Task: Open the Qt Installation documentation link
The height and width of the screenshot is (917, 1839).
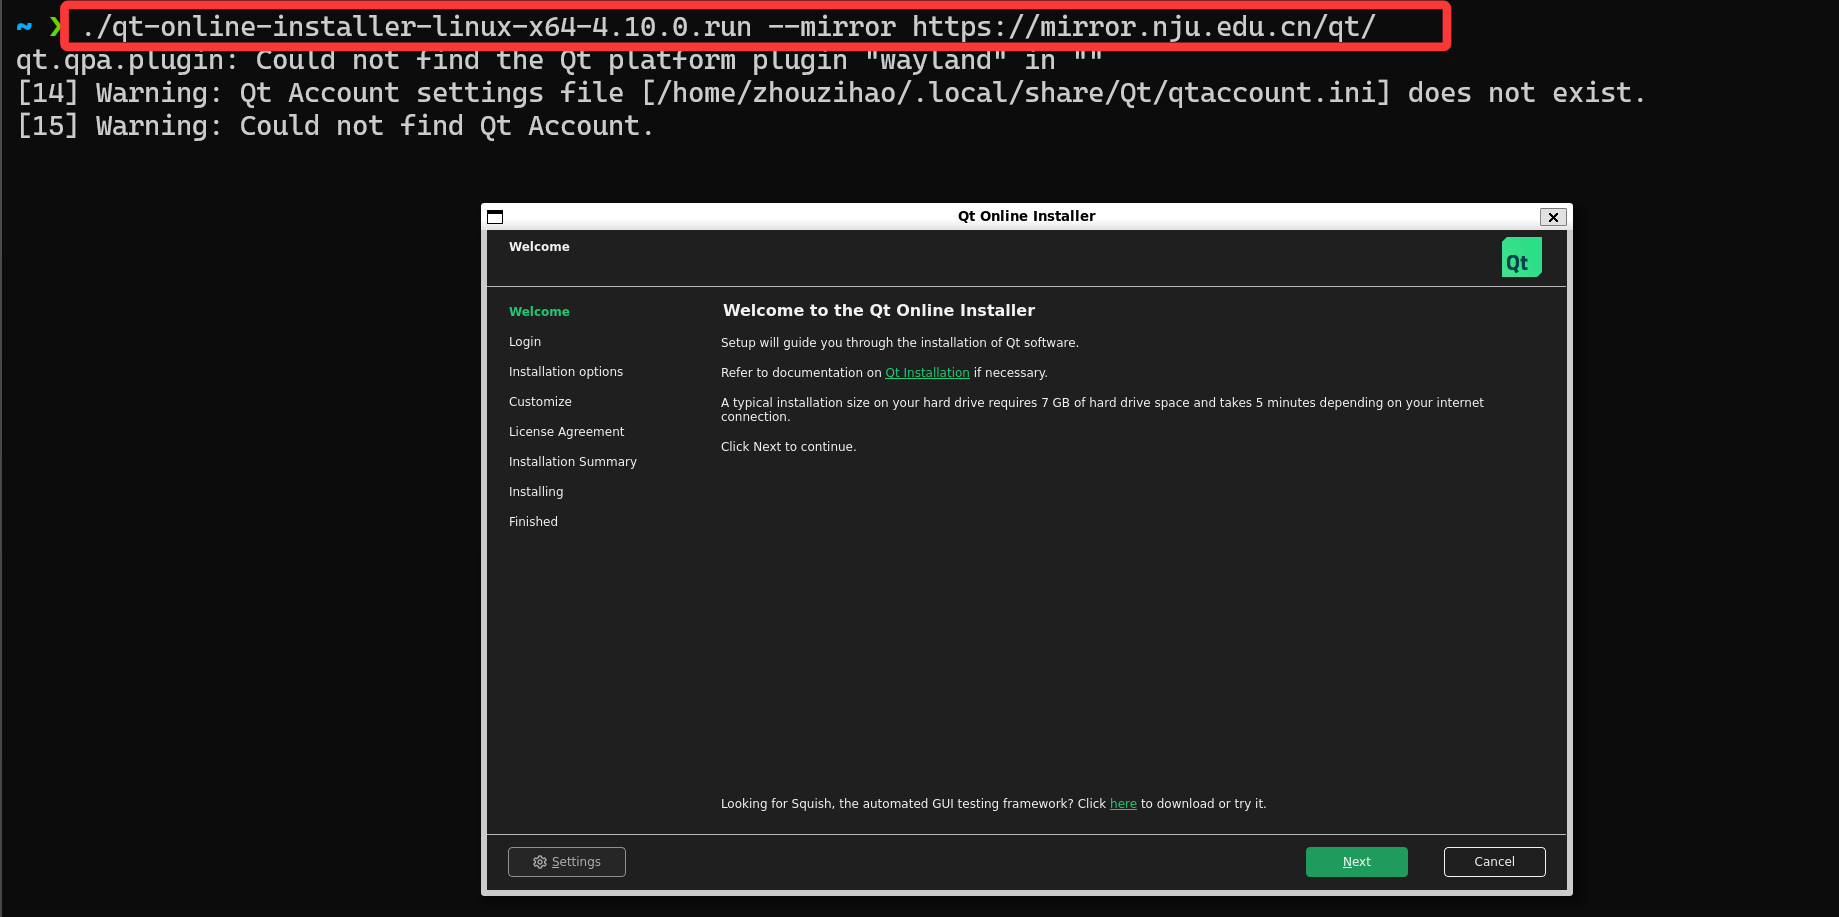Action: pos(927,373)
